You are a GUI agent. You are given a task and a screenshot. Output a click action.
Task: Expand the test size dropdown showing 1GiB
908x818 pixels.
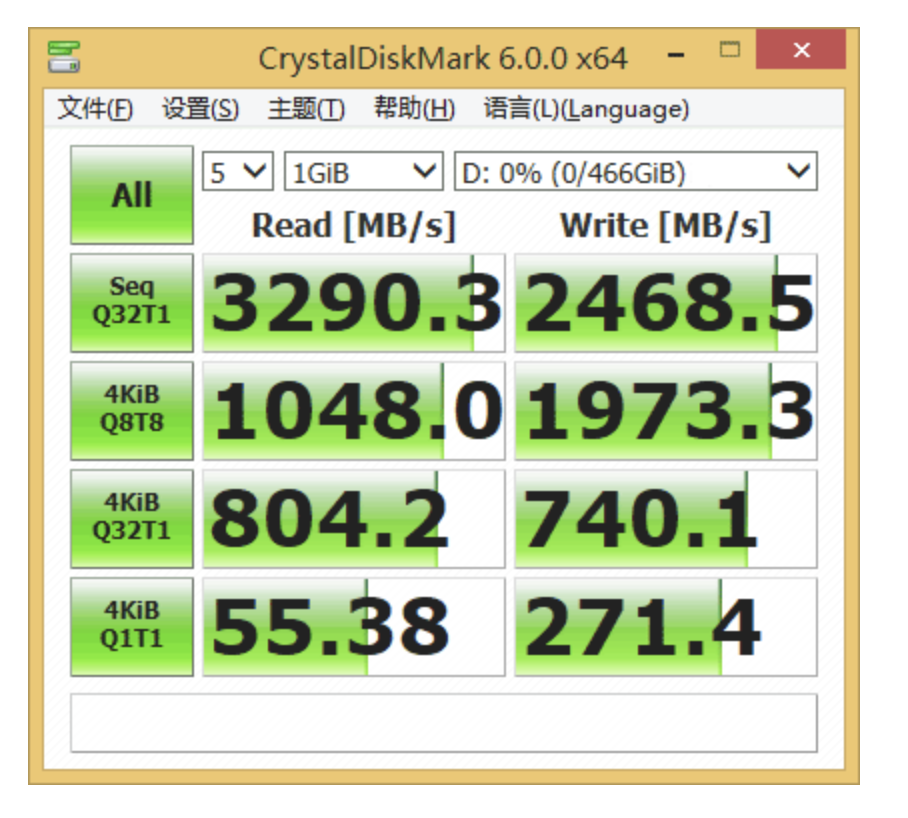click(364, 171)
